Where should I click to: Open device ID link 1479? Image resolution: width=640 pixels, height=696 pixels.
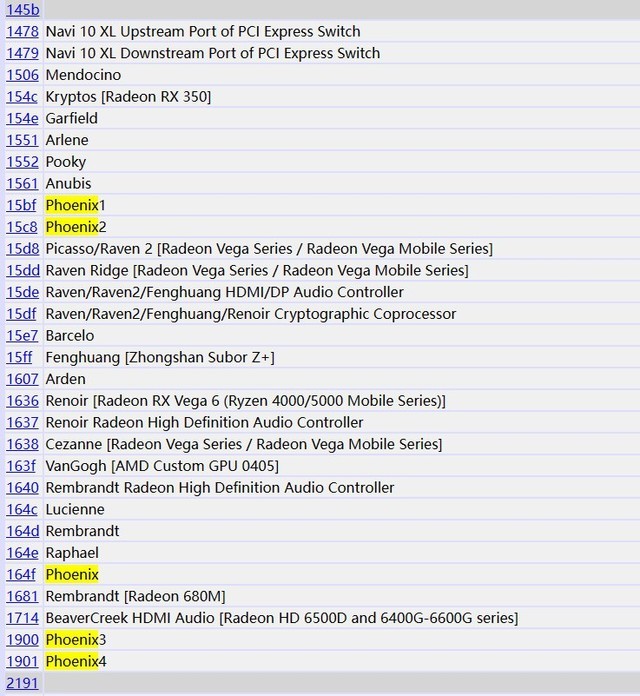(23, 53)
